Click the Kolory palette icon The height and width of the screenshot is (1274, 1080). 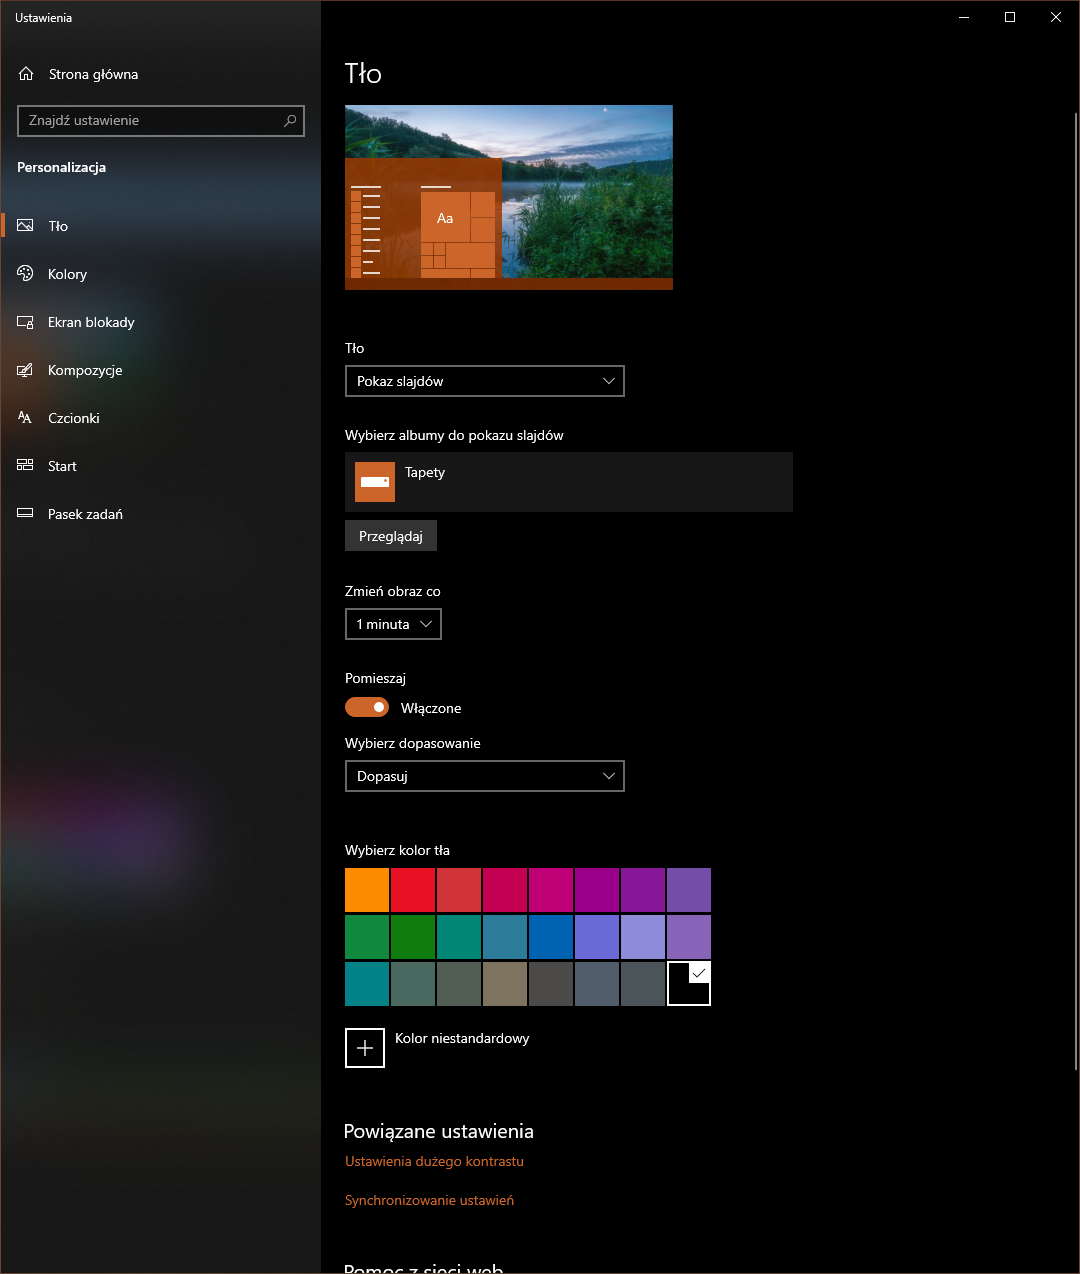[26, 274]
